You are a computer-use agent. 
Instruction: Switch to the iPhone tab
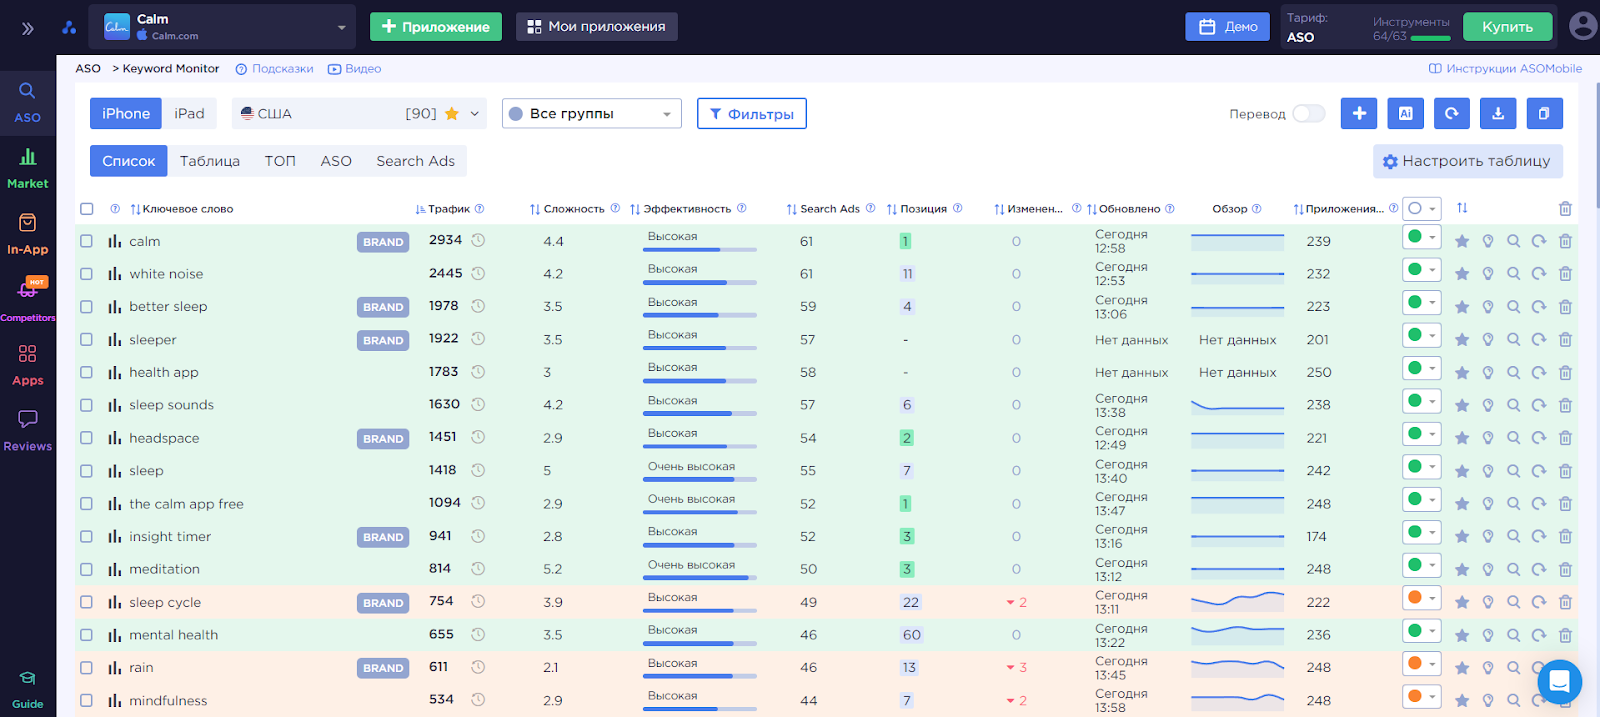pyautogui.click(x=126, y=113)
